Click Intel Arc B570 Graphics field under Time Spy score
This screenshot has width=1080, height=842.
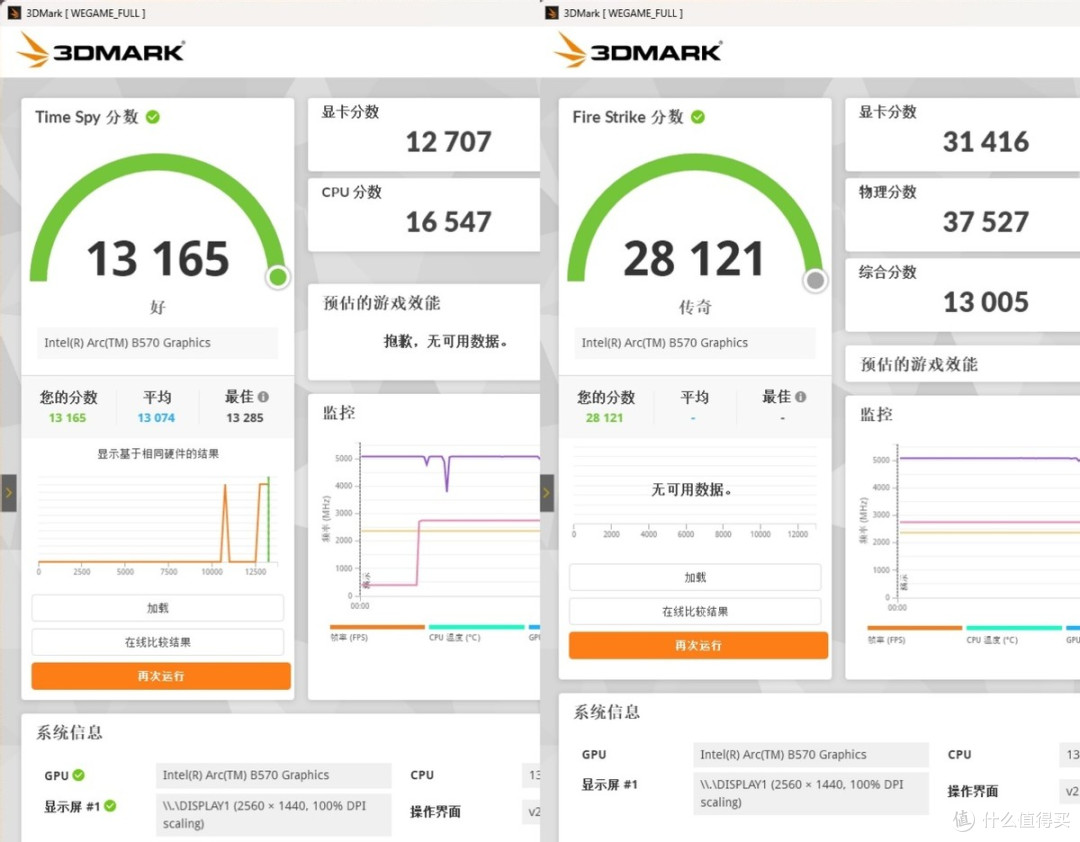[158, 342]
